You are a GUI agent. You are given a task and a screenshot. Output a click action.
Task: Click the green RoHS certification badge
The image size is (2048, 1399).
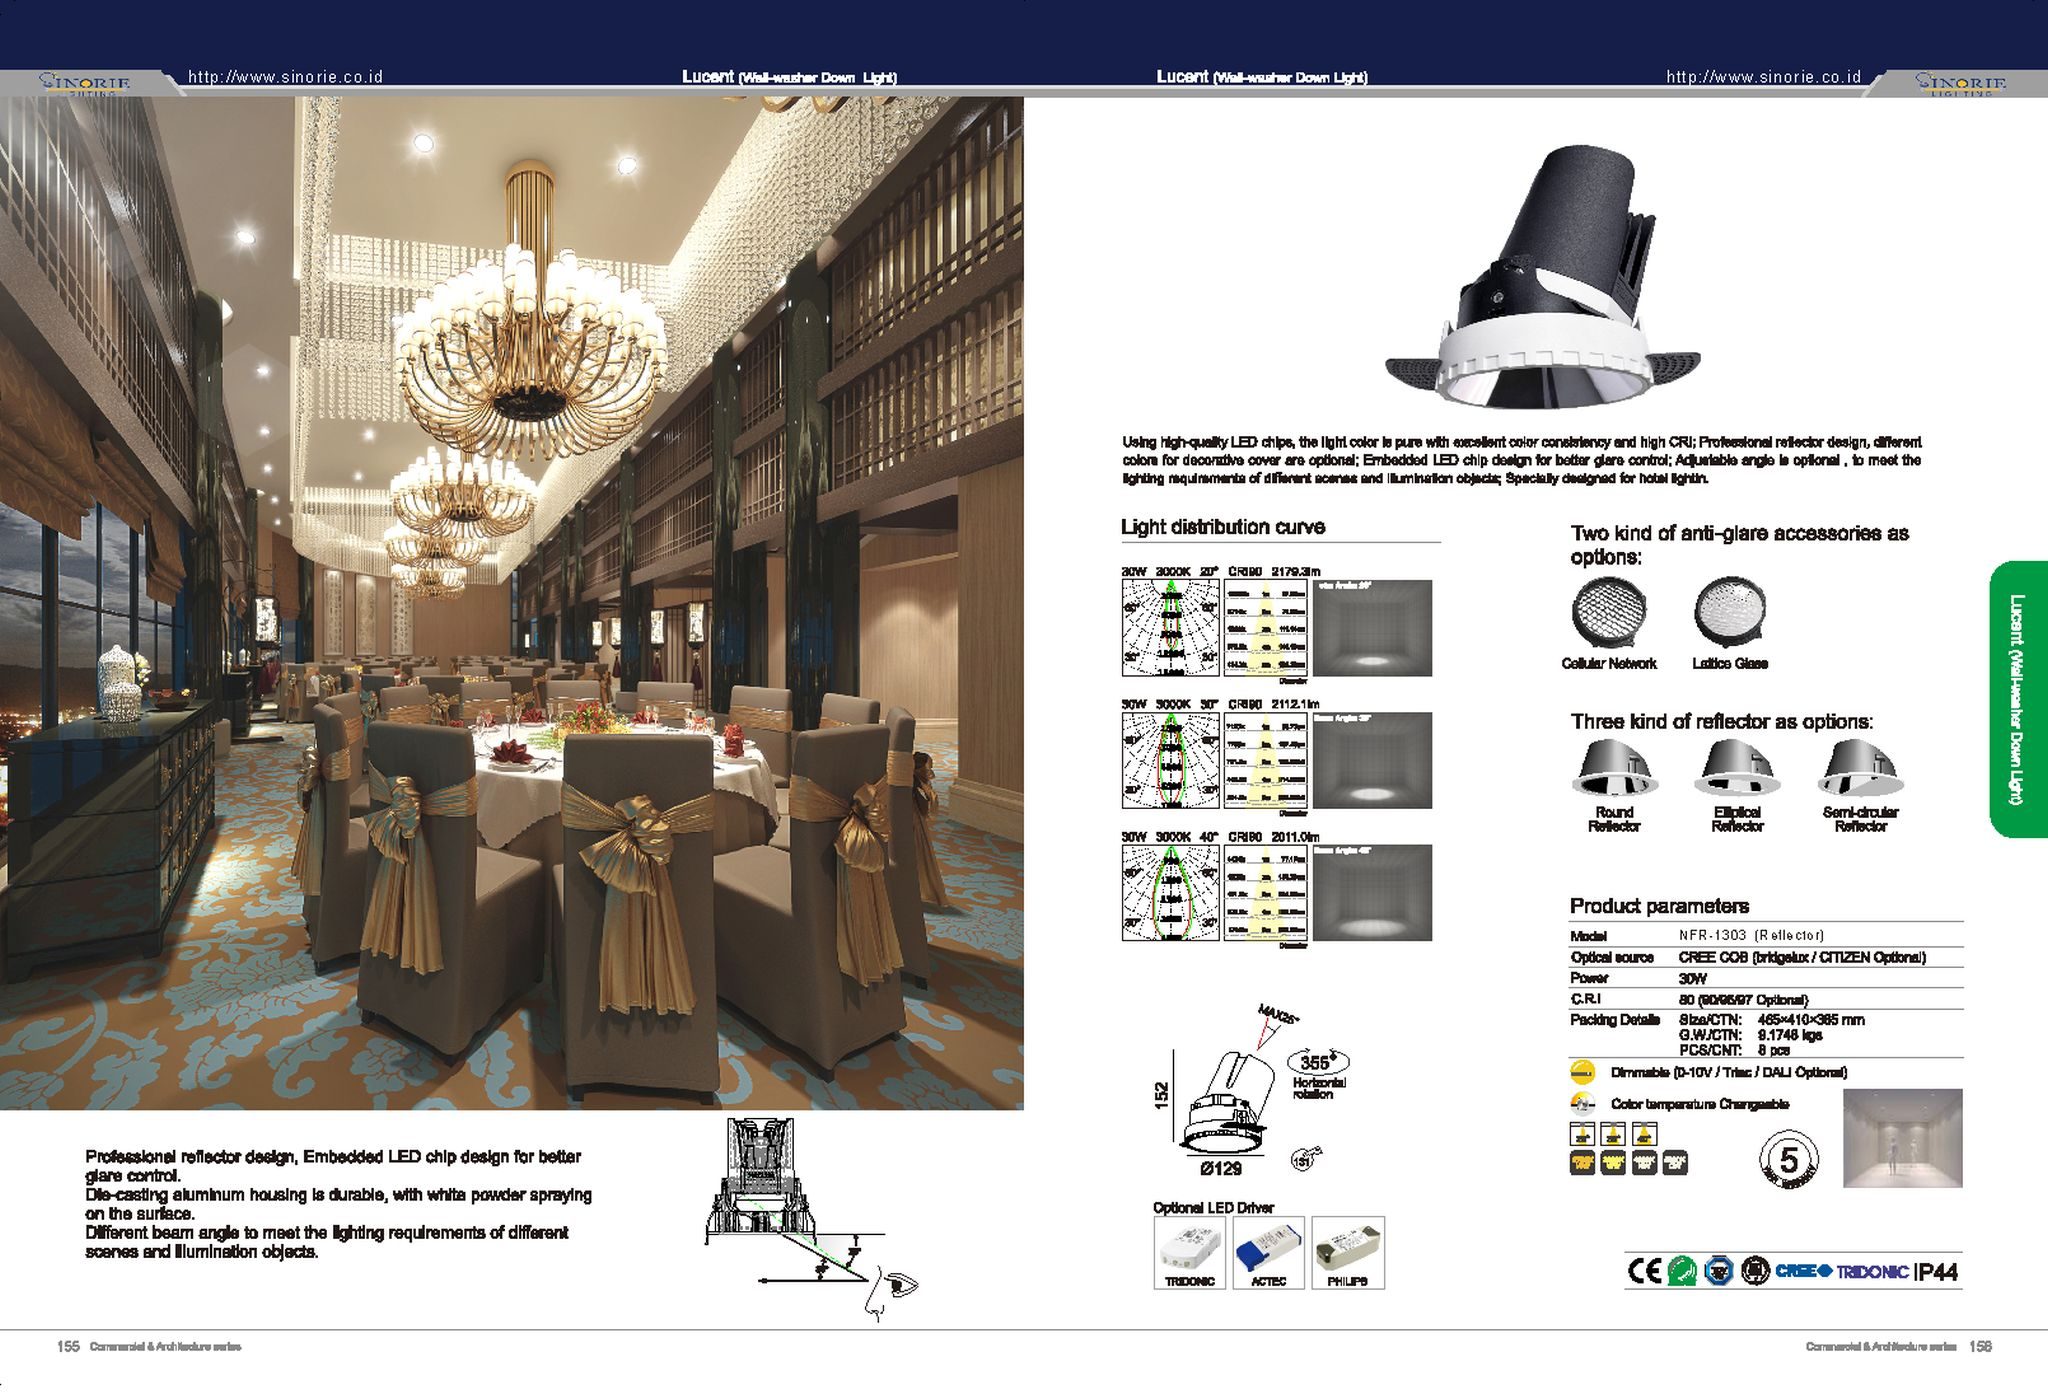coord(1682,1271)
